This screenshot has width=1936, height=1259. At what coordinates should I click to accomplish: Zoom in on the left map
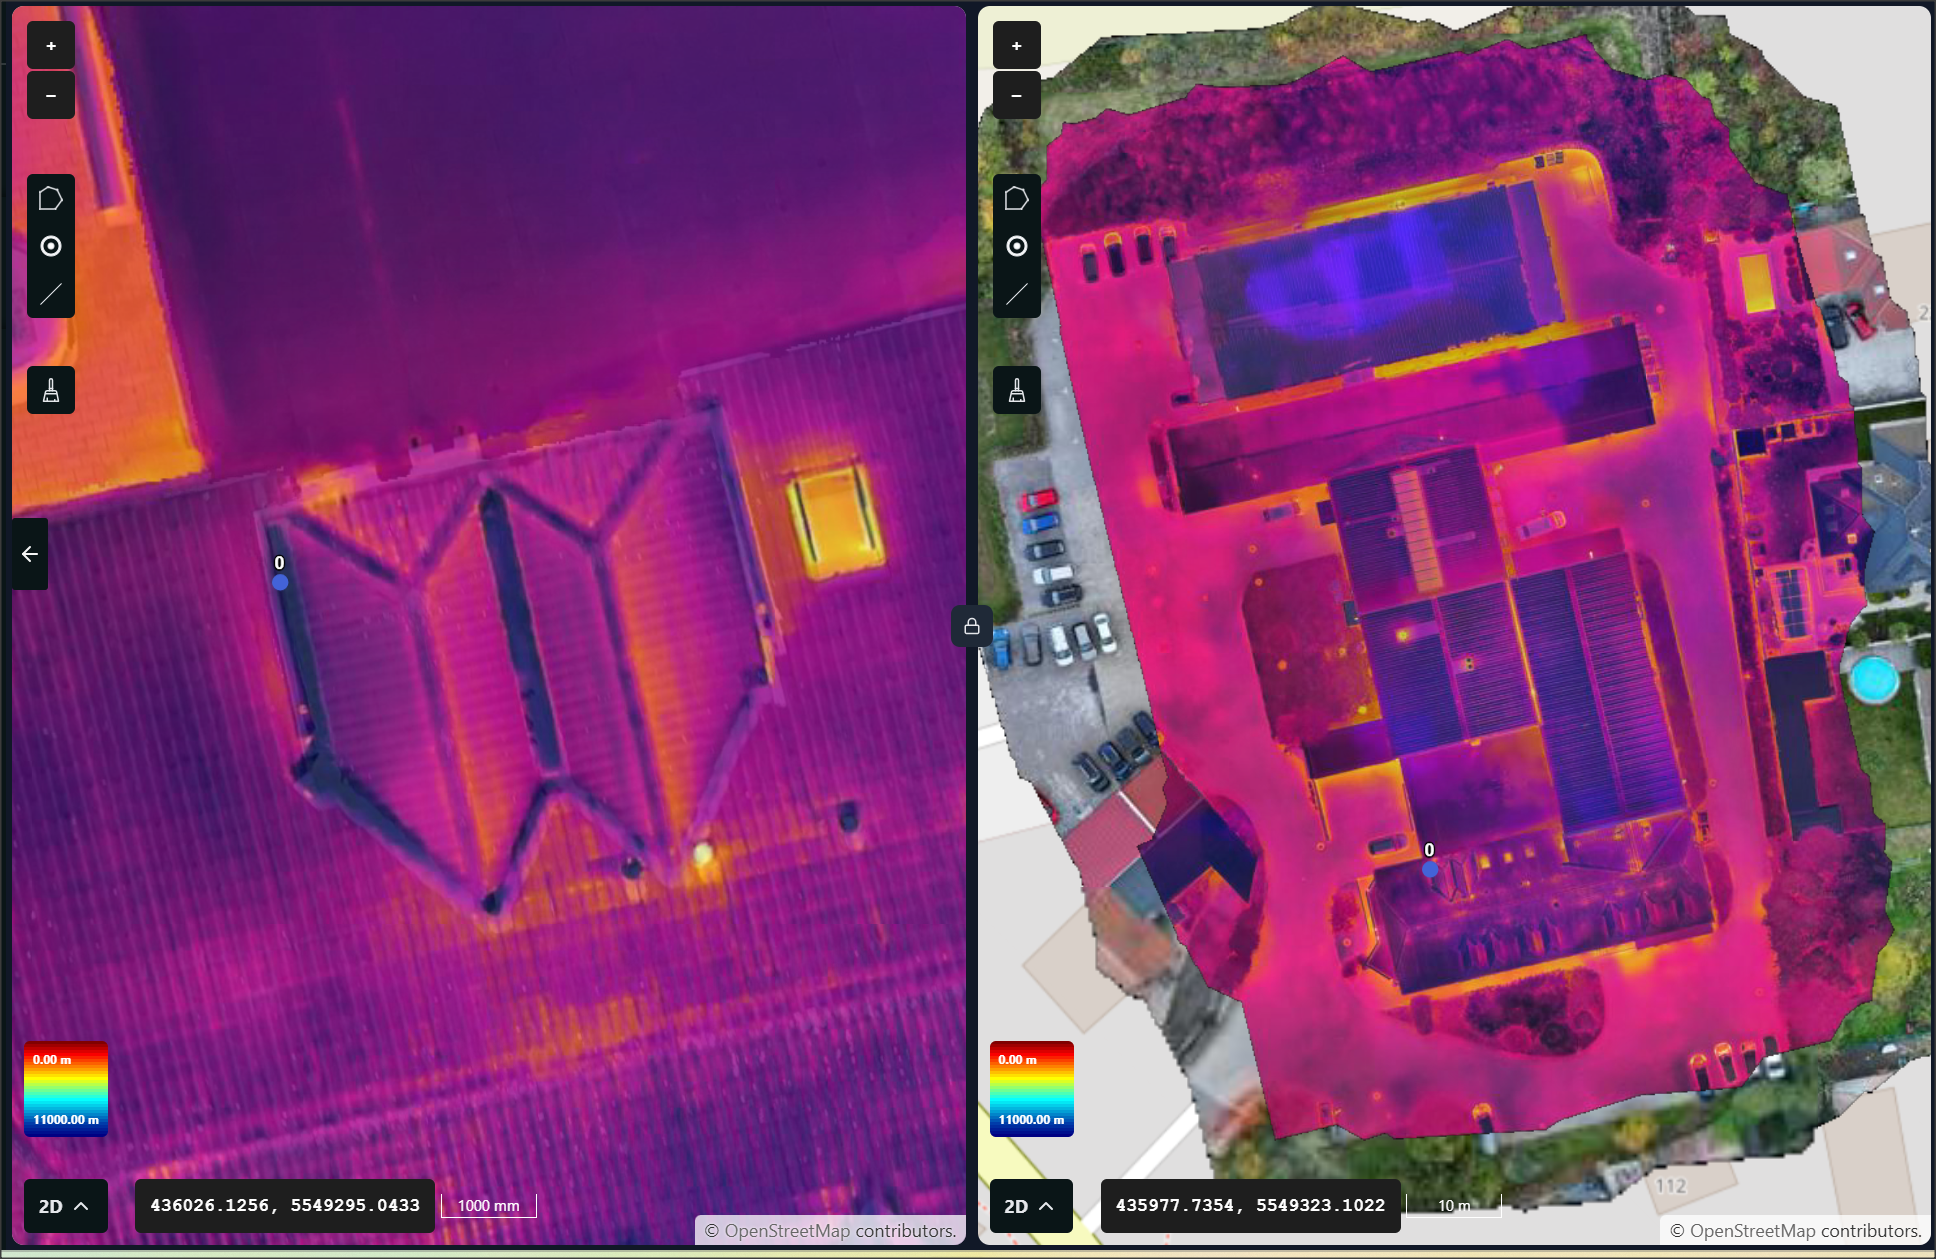pyautogui.click(x=51, y=46)
